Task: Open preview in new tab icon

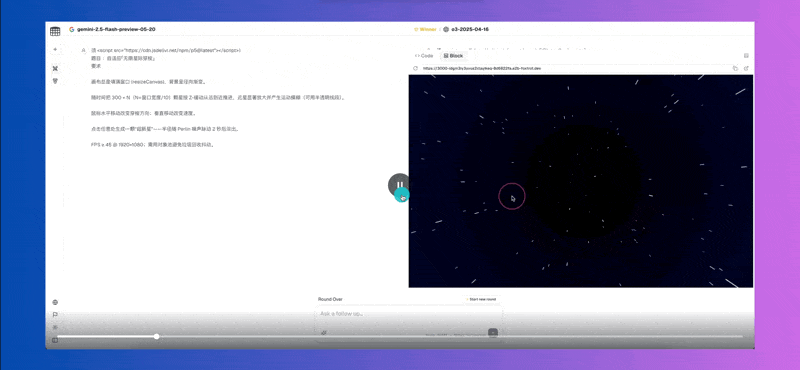Action: pos(746,68)
